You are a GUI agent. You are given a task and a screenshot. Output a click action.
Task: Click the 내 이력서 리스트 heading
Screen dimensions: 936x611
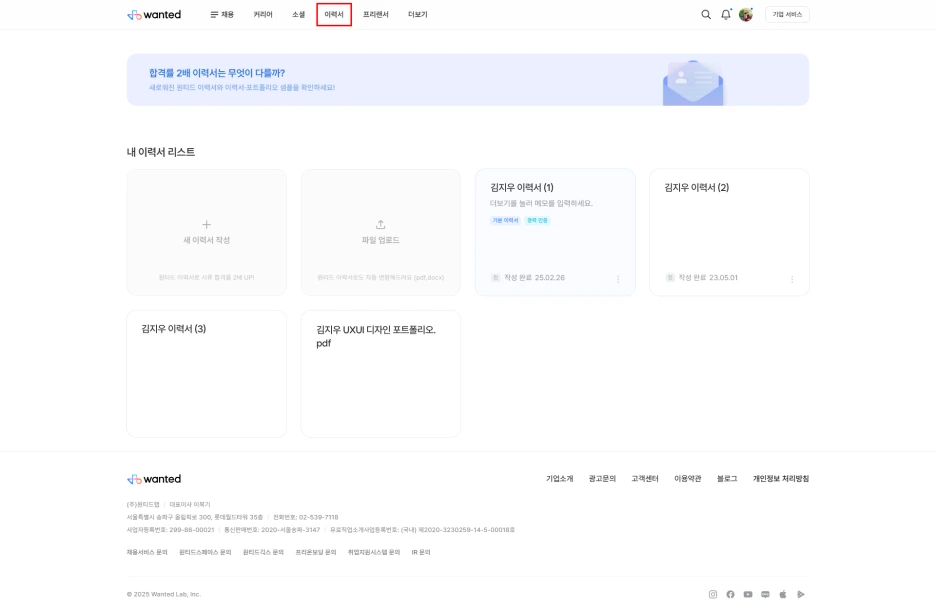tap(161, 152)
